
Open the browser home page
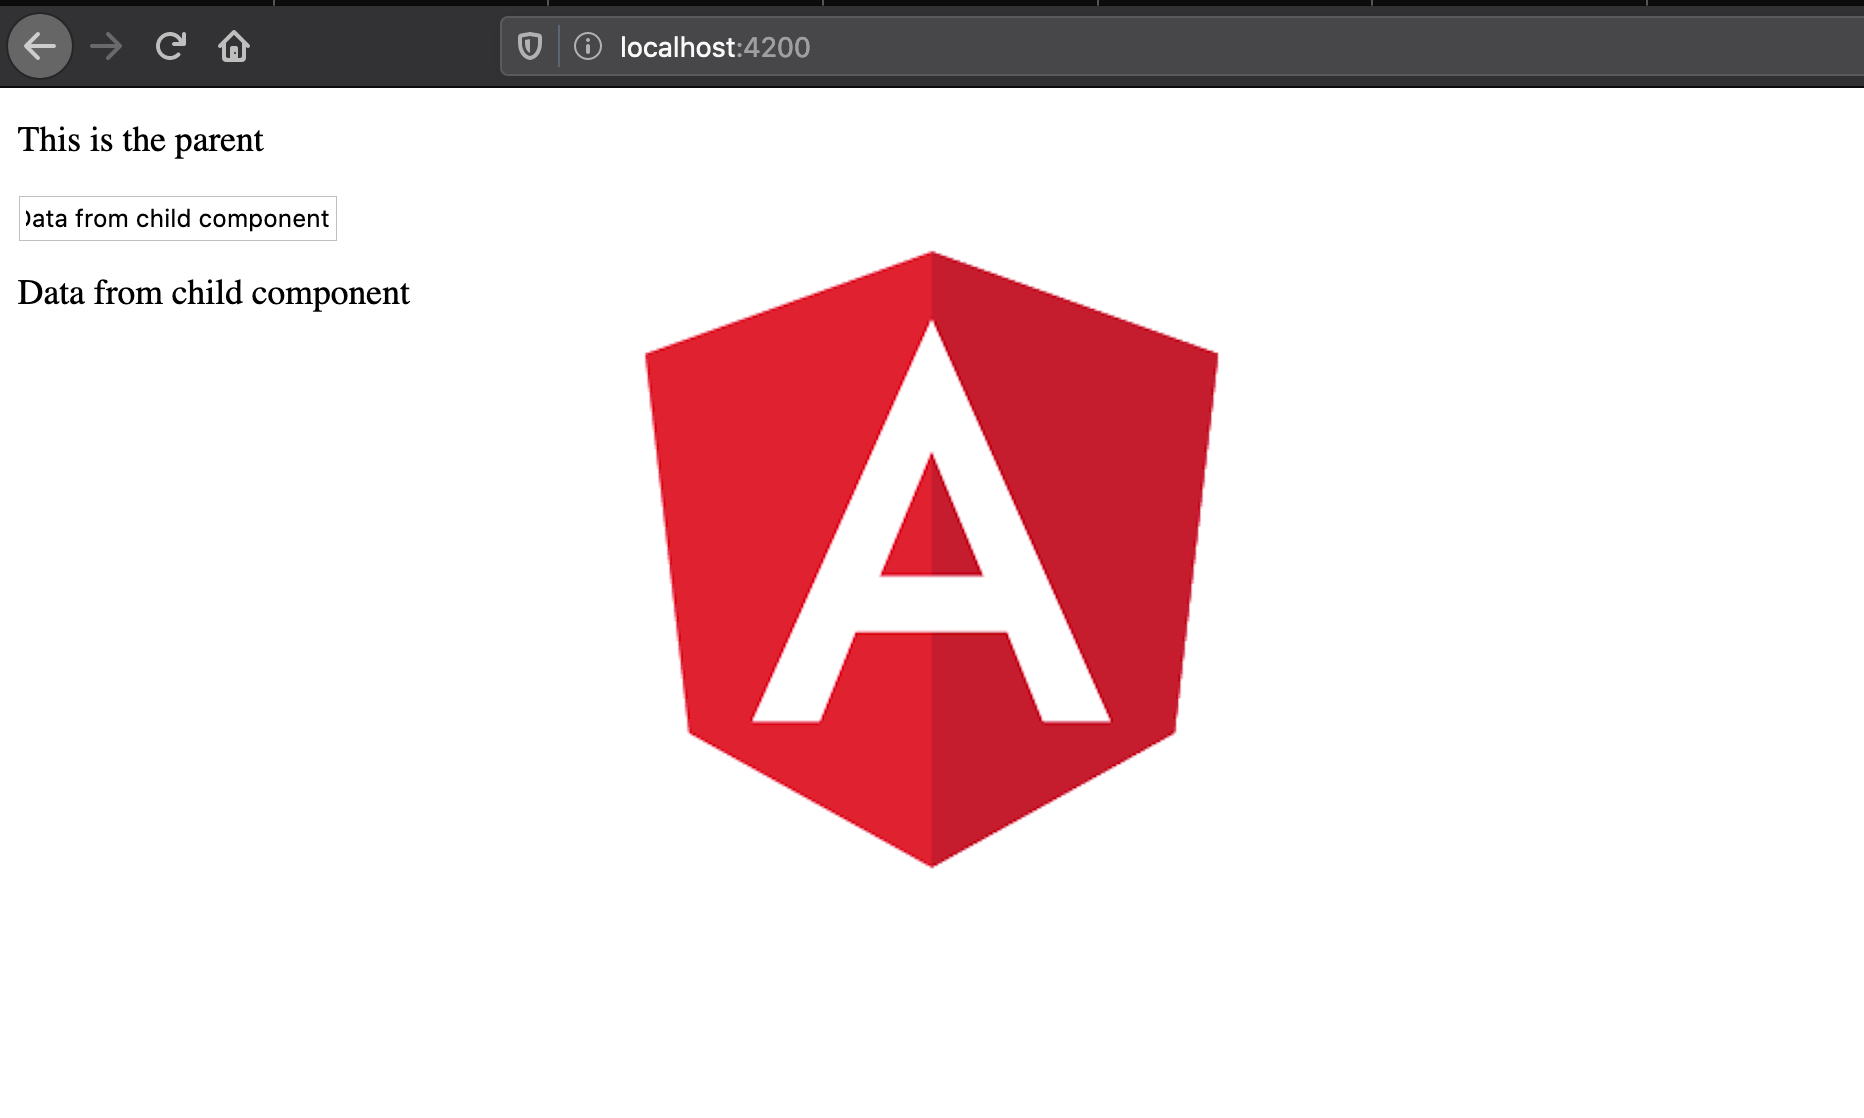click(233, 46)
